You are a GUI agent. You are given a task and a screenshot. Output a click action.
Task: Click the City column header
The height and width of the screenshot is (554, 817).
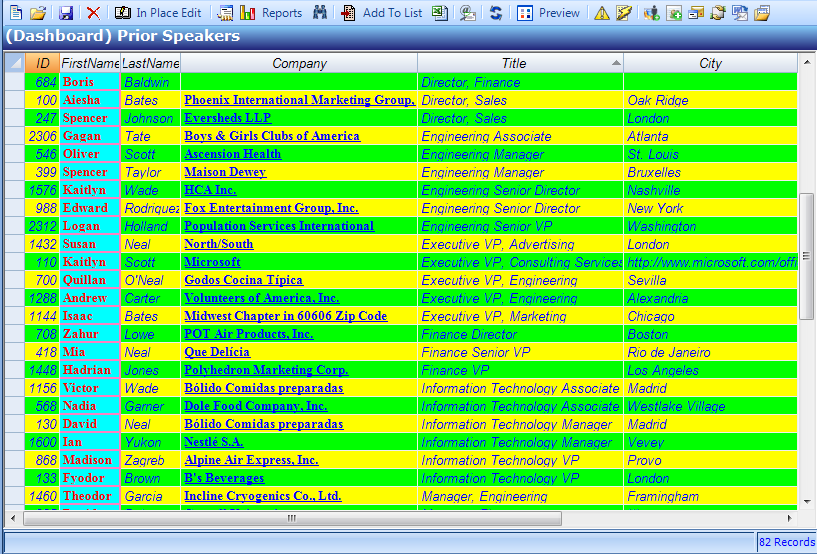tap(710, 63)
